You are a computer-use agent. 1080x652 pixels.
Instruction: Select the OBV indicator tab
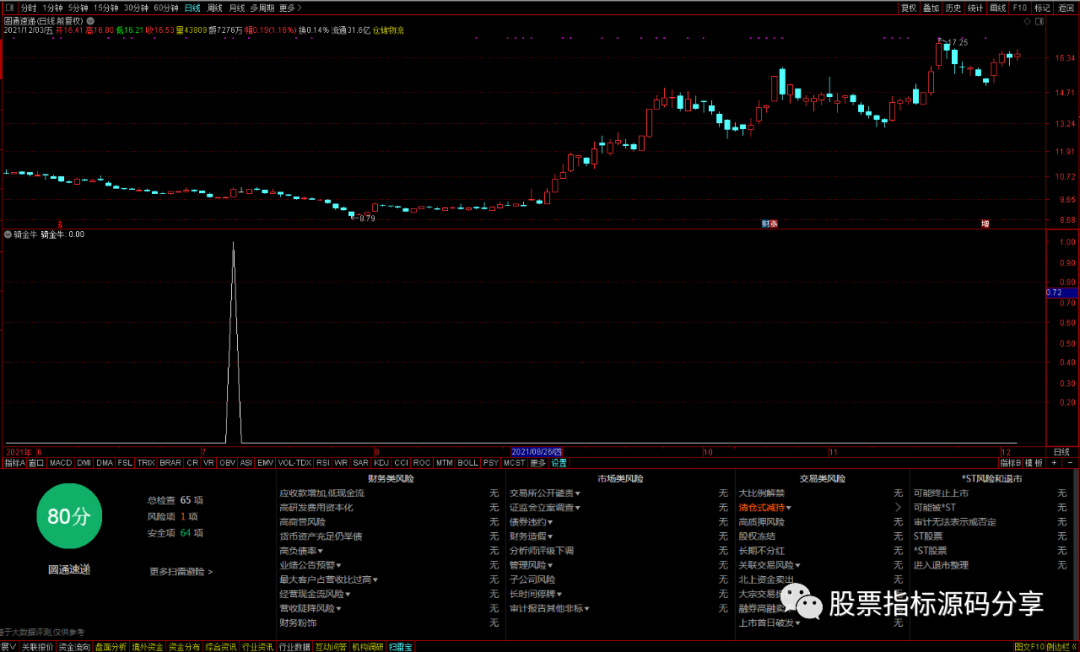tap(227, 463)
